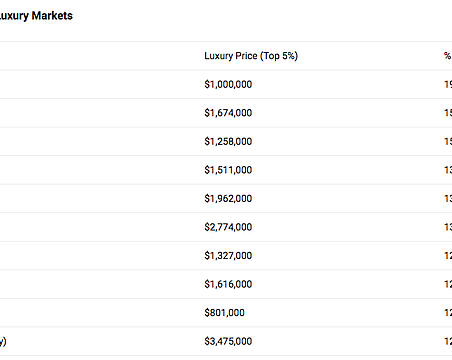Select the $1,511,000 price cell
452x360 pixels.
228,170
